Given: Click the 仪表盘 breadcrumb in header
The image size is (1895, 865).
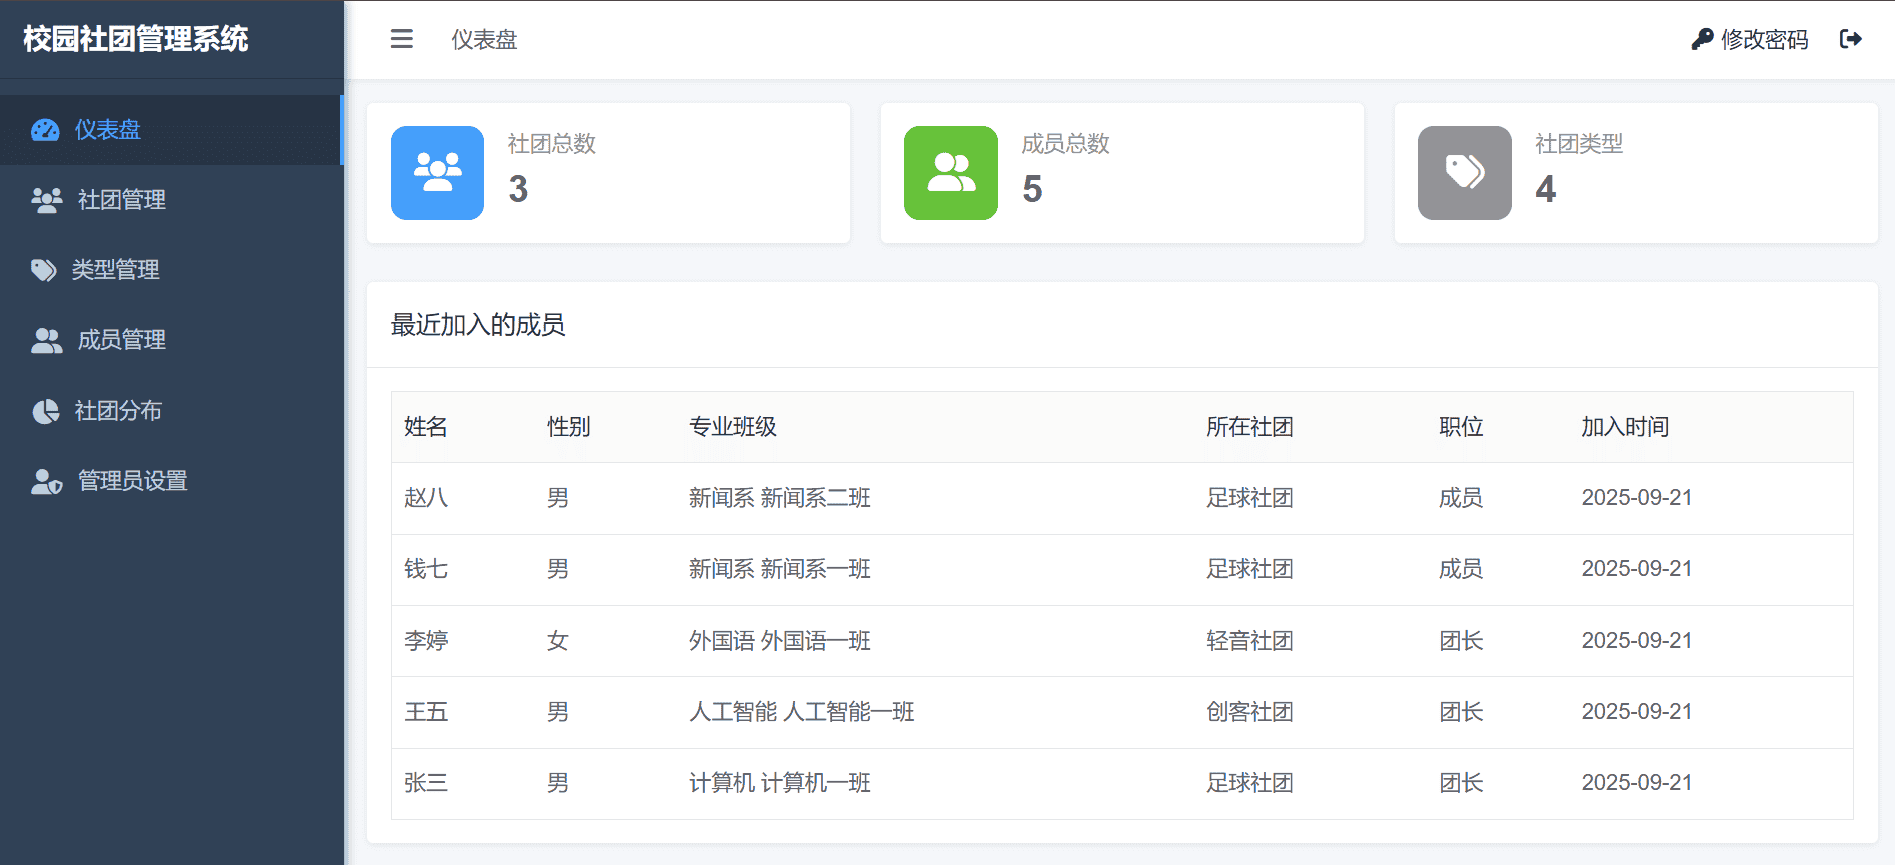Looking at the screenshot, I should tap(484, 39).
